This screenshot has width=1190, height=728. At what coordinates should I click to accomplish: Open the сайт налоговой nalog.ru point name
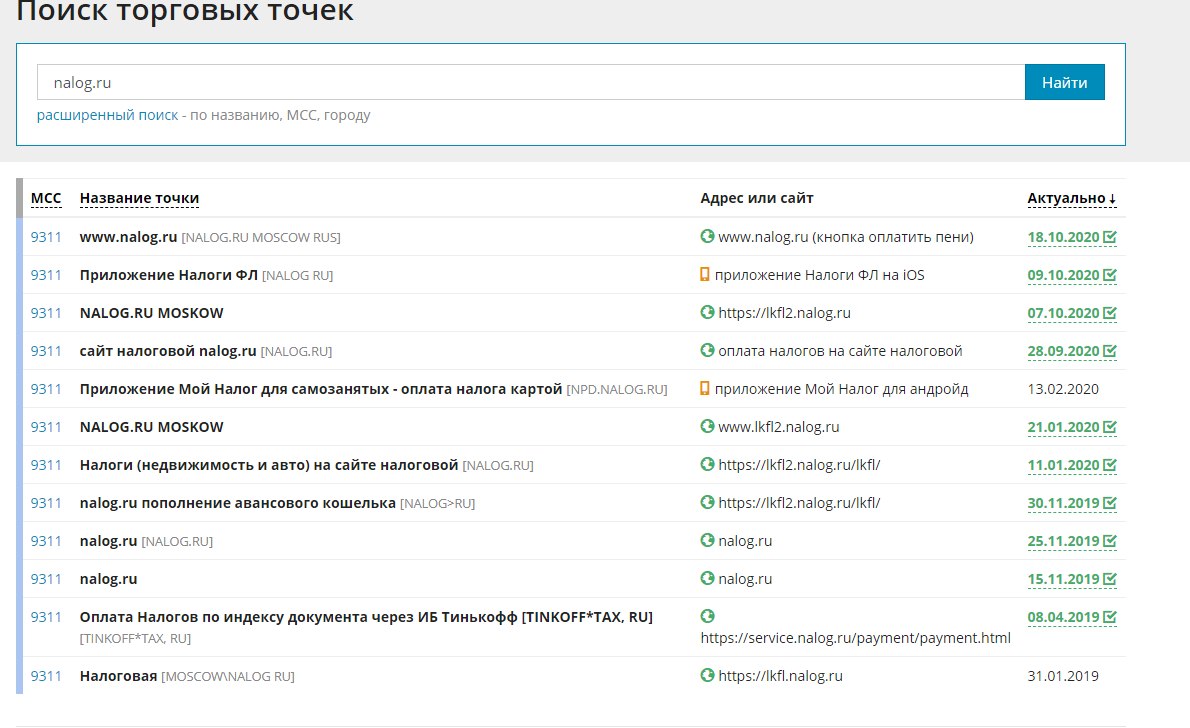pos(168,351)
